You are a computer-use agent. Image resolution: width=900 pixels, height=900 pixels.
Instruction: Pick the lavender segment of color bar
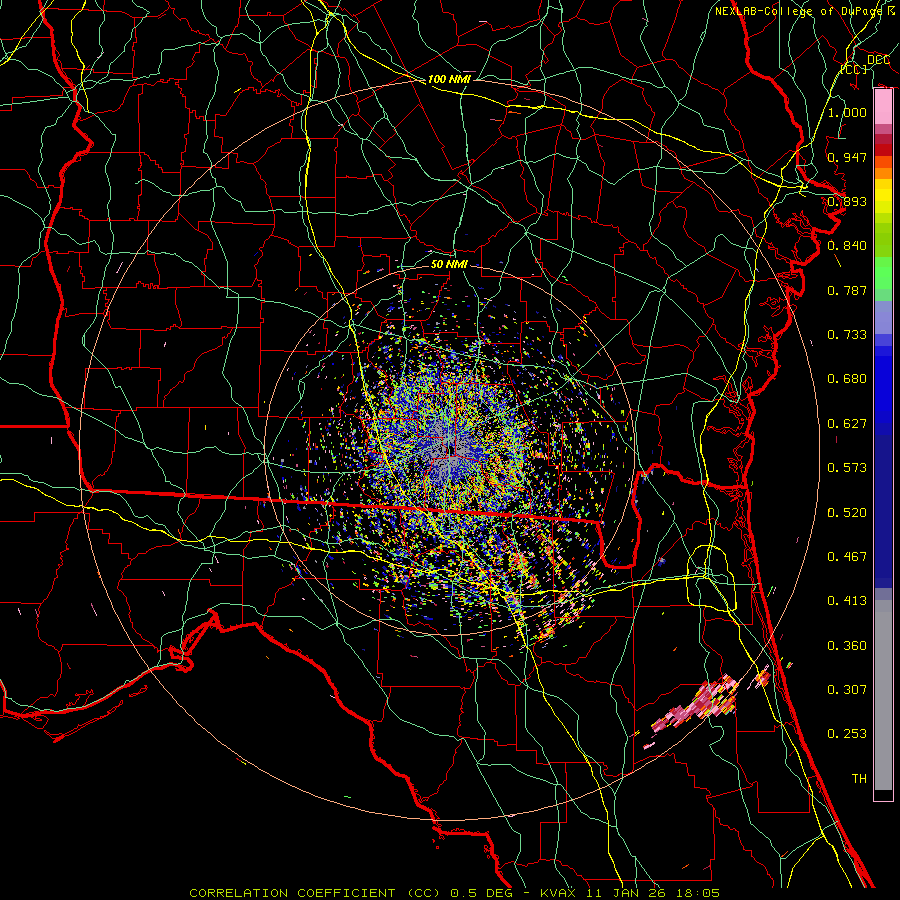[x=883, y=317]
